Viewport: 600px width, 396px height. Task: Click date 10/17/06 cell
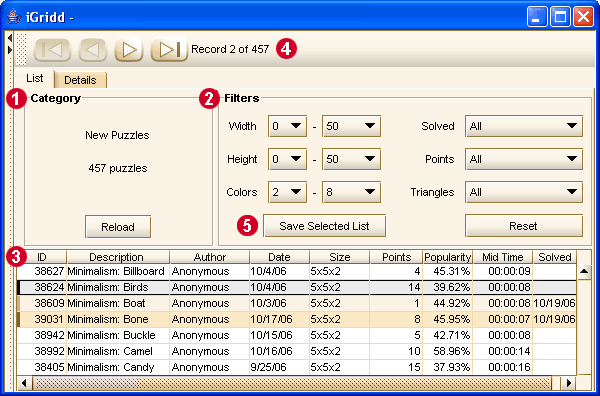[279, 319]
